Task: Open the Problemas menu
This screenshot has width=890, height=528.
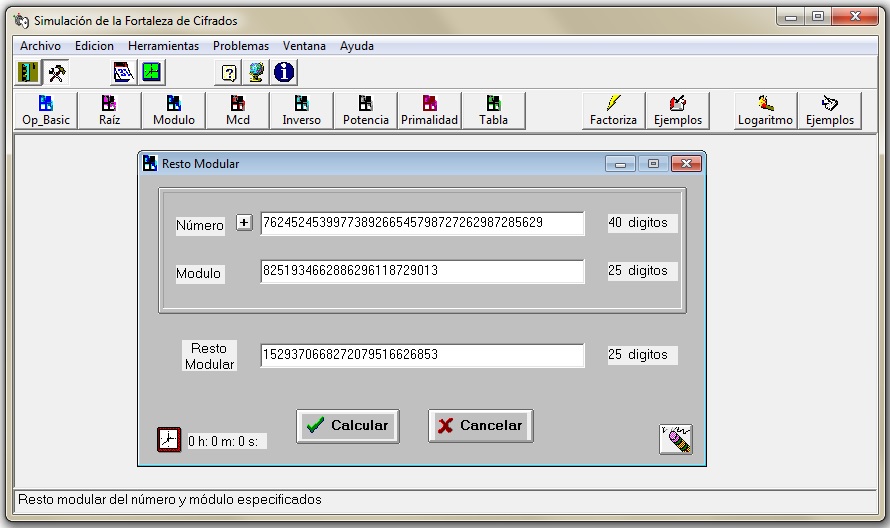Action: click(x=241, y=46)
